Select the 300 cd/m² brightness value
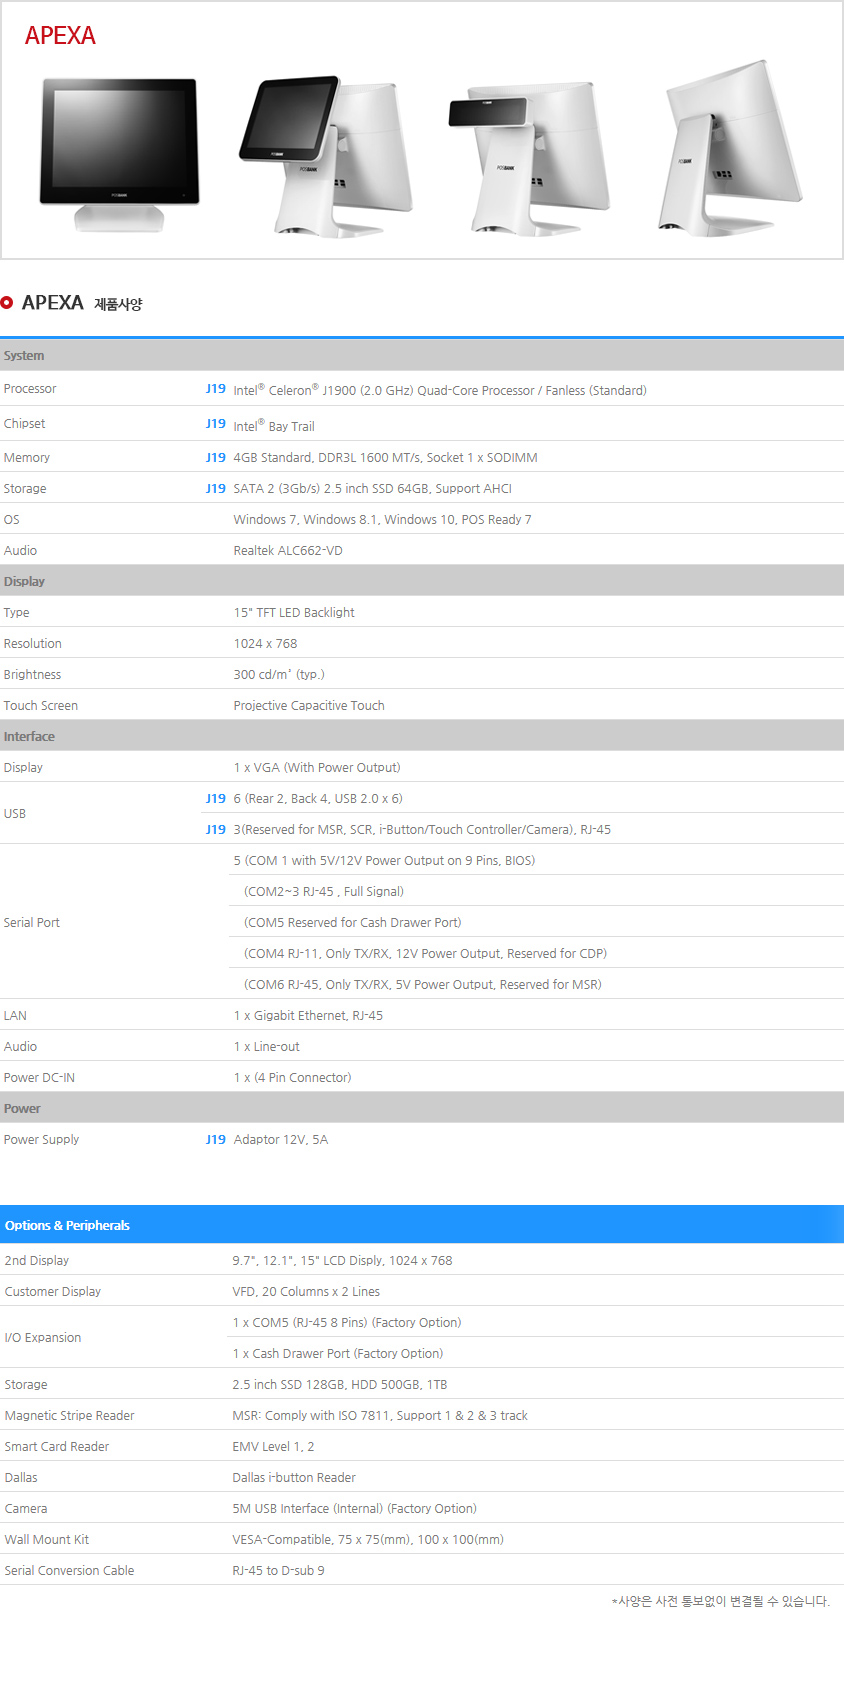The height and width of the screenshot is (1700, 844). click(279, 675)
